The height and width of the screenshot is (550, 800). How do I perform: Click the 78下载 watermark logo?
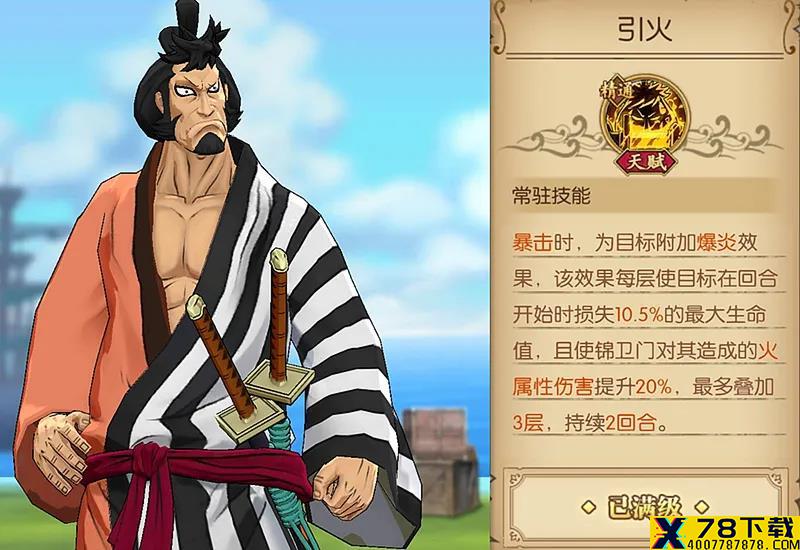click(x=725, y=533)
